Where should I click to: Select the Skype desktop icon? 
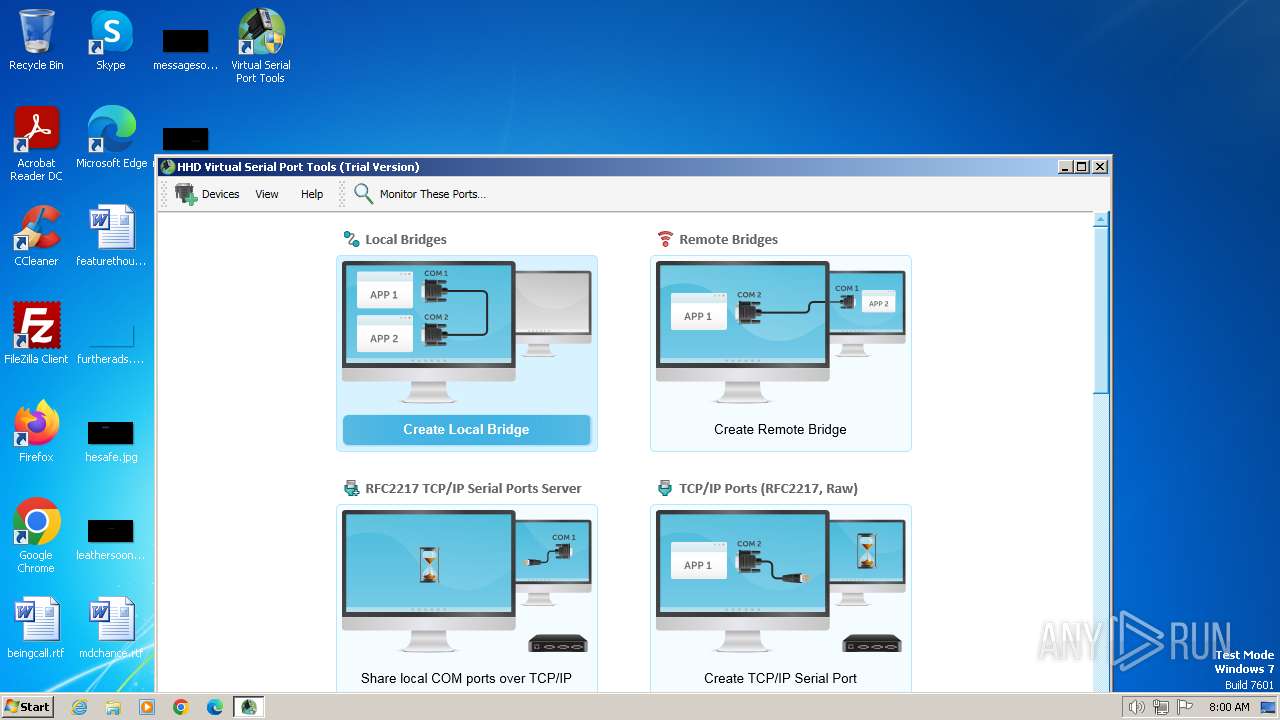click(111, 40)
